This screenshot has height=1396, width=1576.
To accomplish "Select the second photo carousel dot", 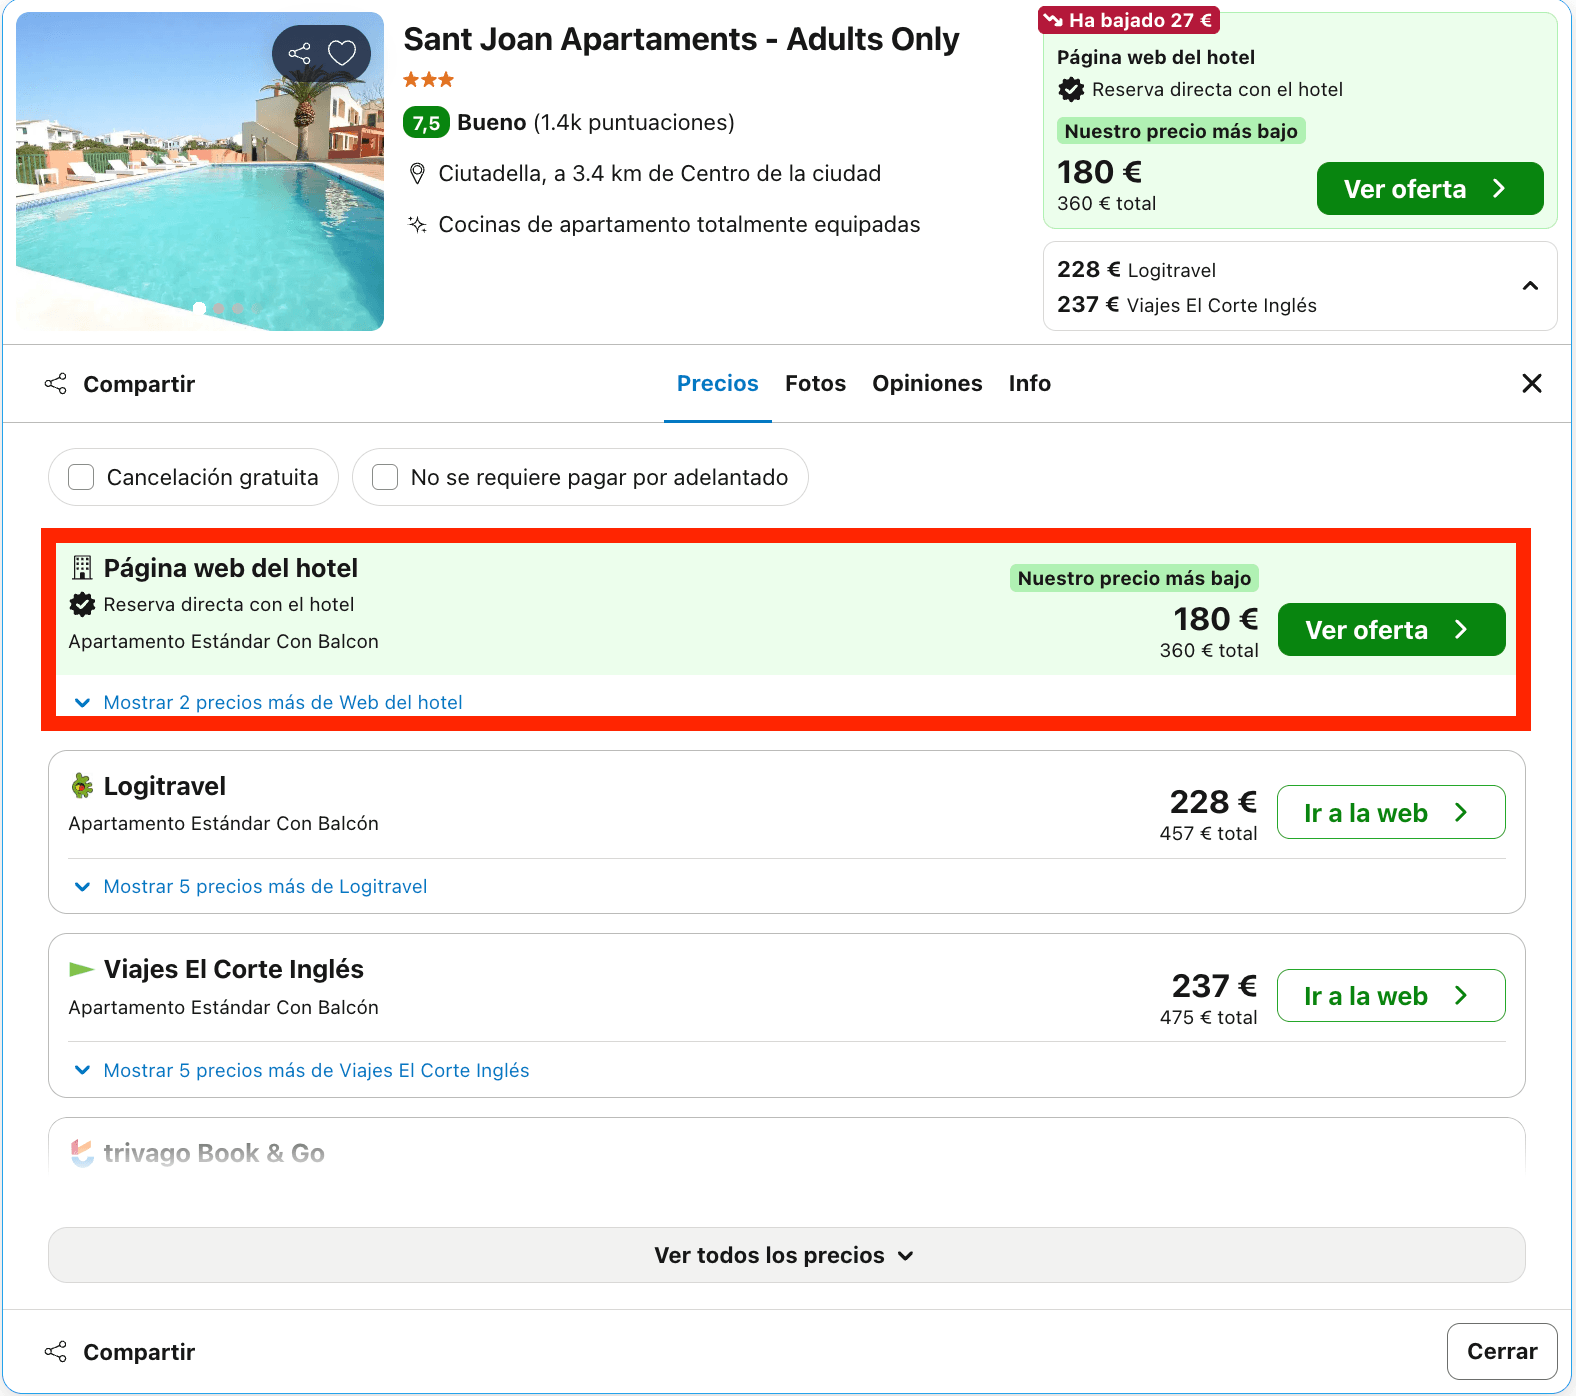I will click(x=219, y=308).
